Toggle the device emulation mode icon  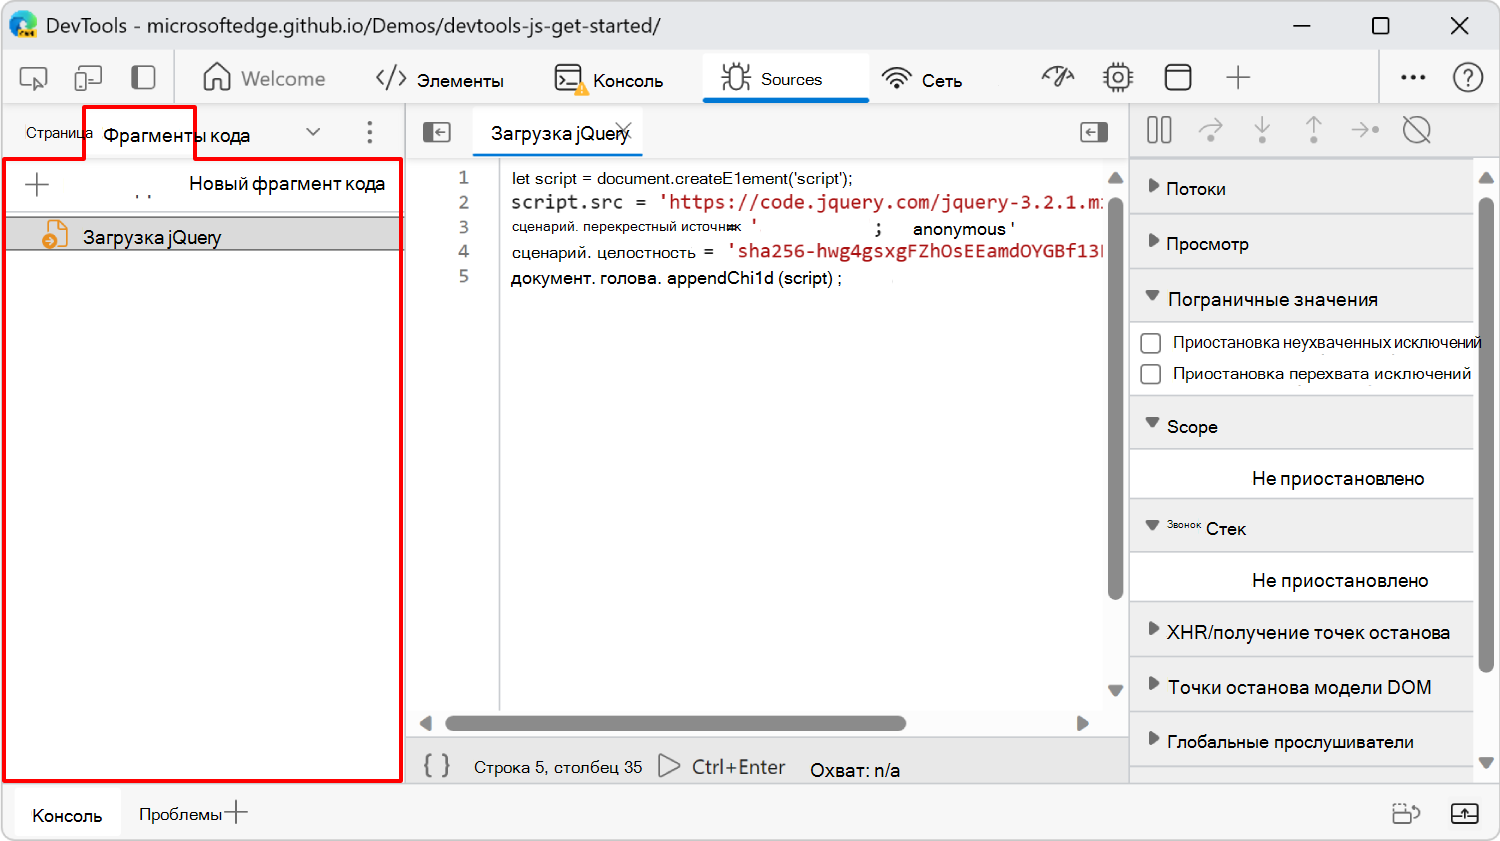pos(88,77)
